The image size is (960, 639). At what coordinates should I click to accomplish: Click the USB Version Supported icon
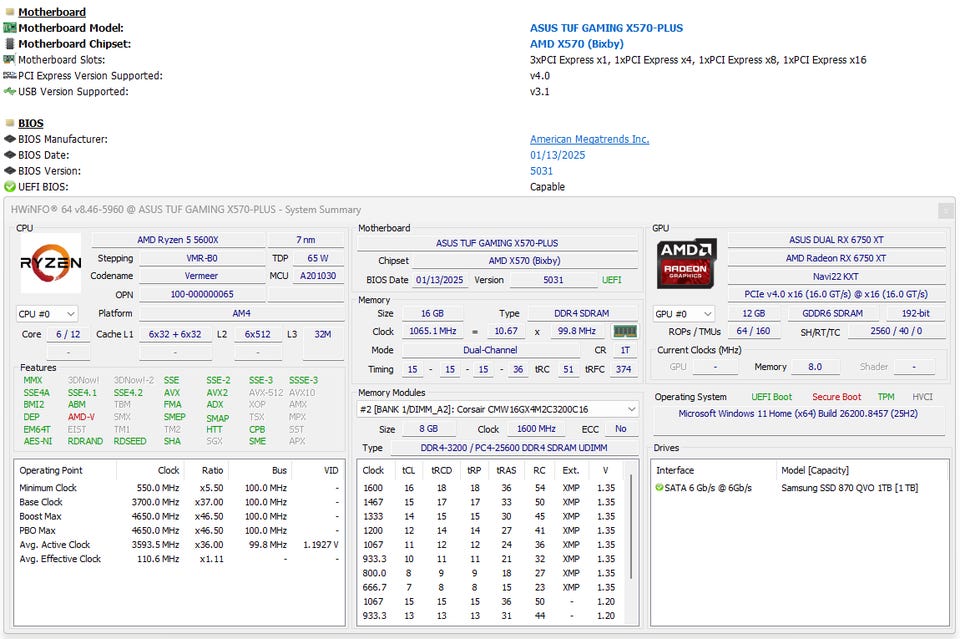(10, 91)
